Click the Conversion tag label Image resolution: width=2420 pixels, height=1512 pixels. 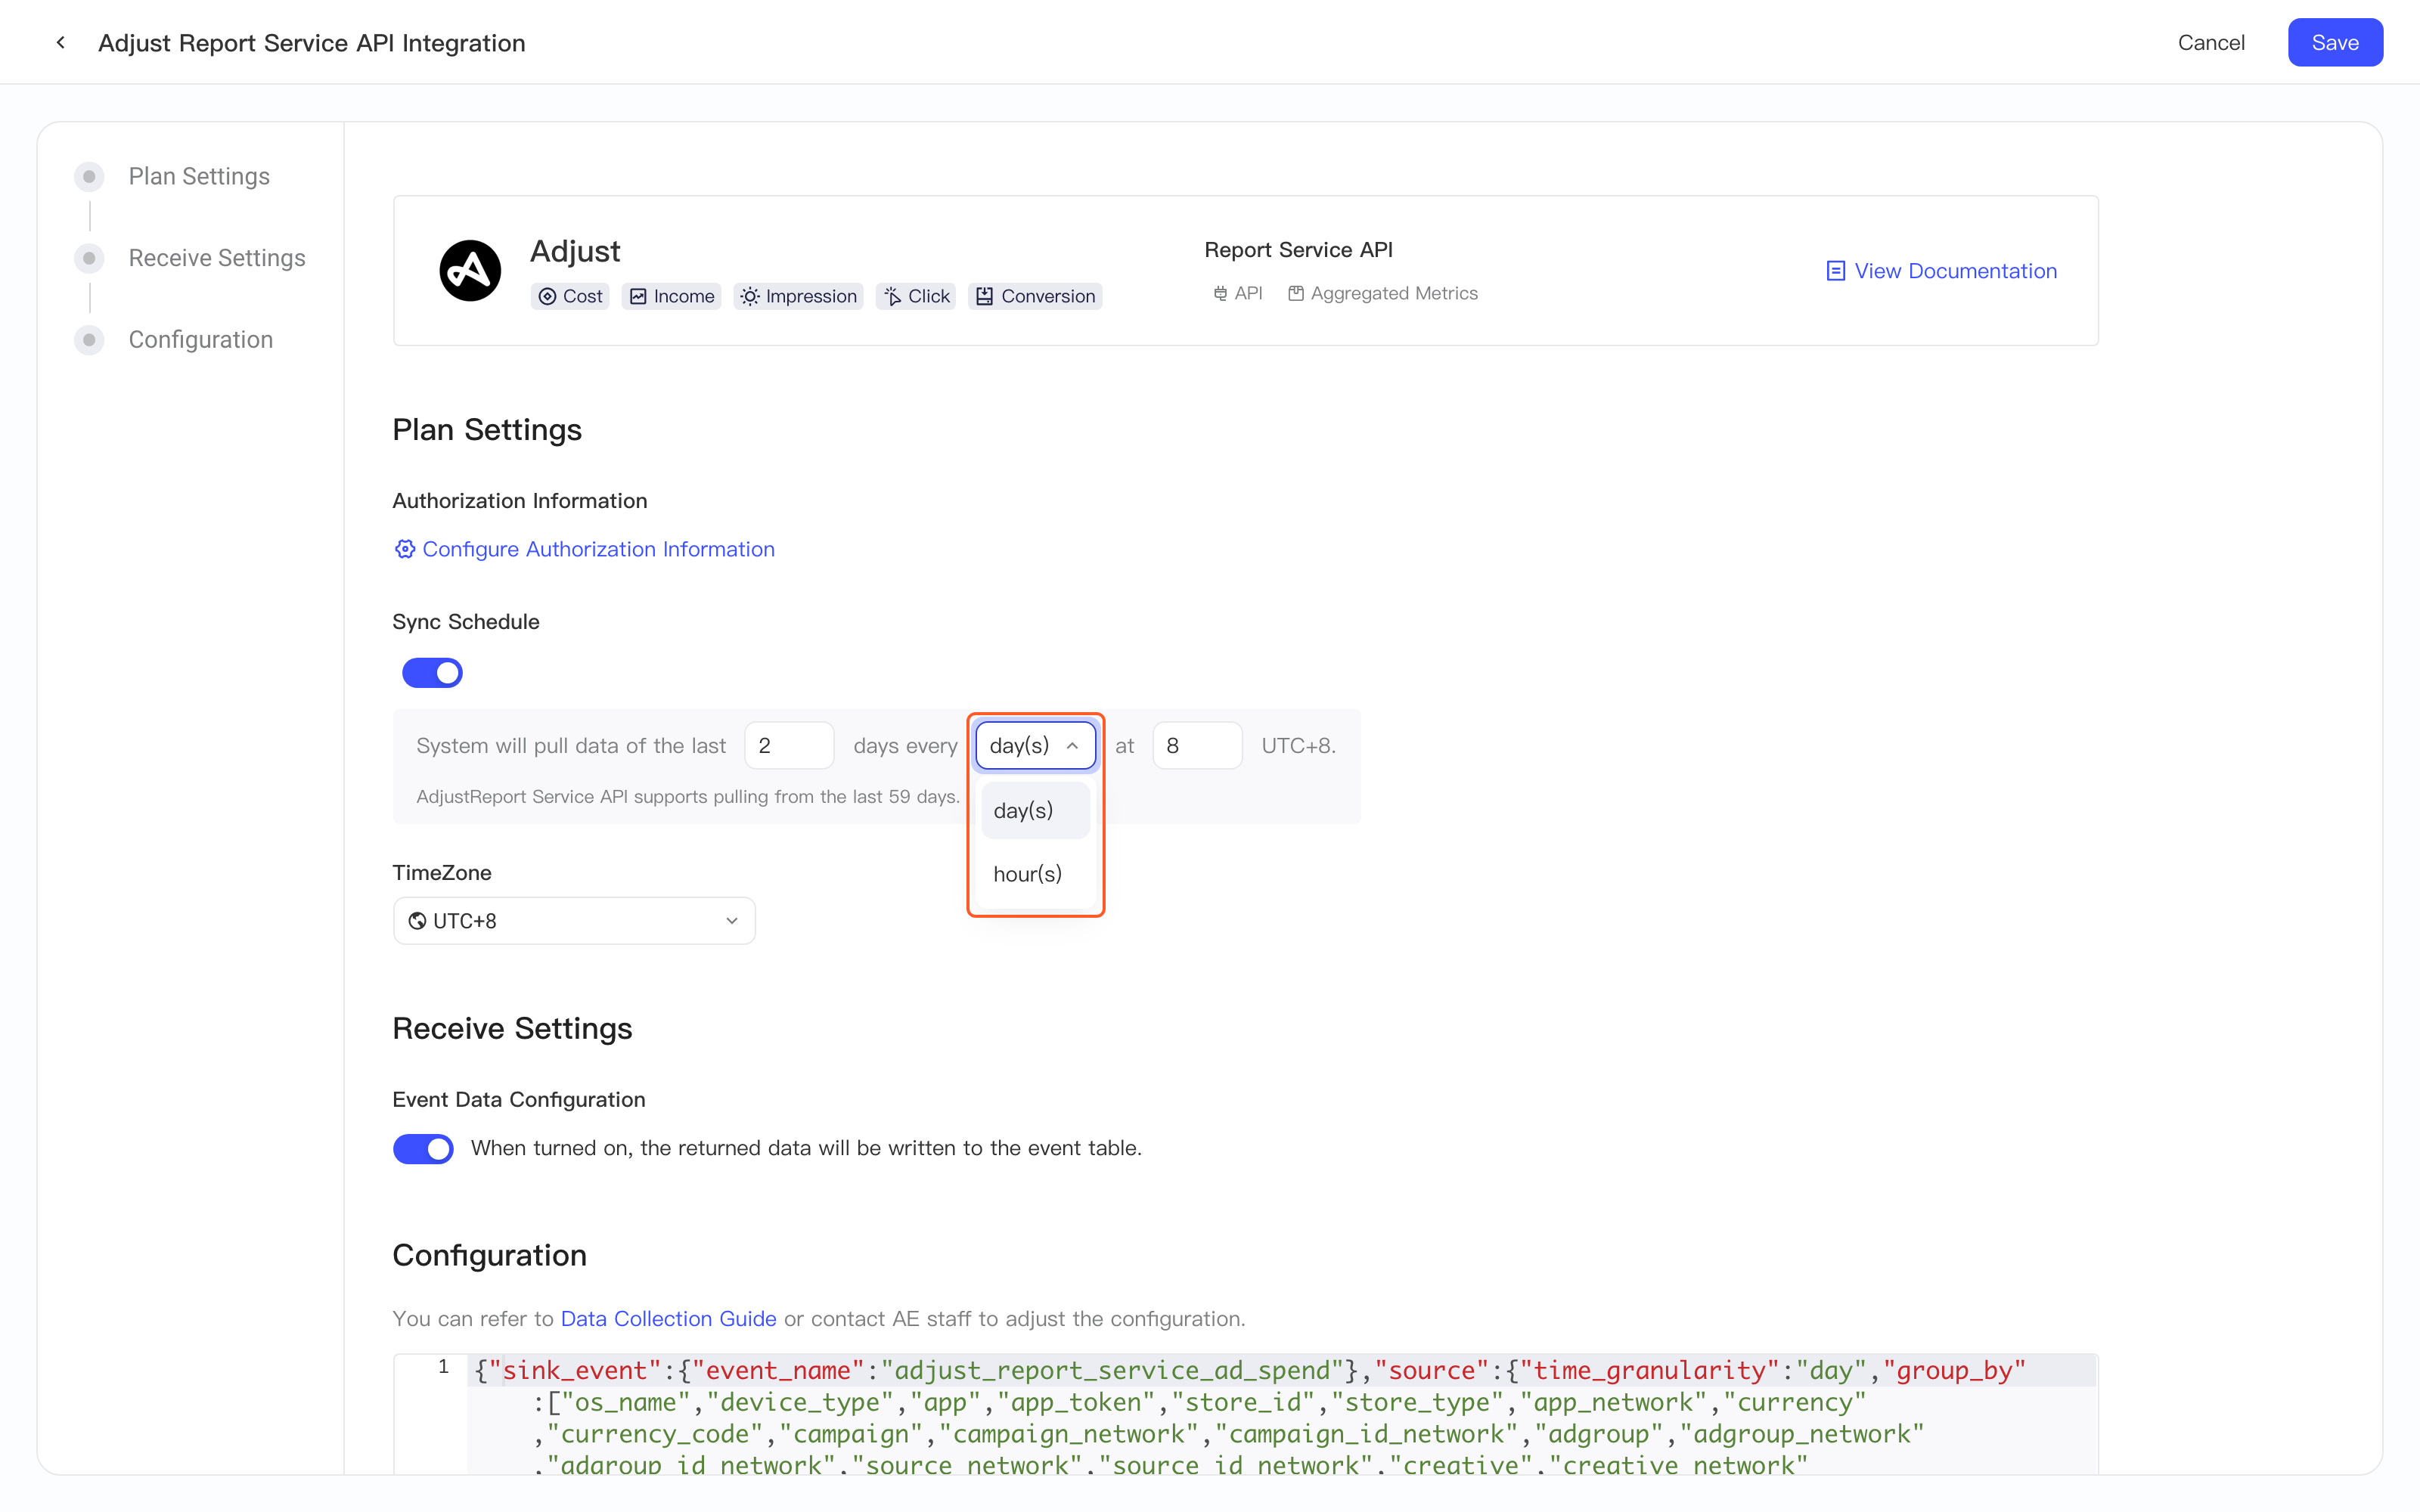(x=1048, y=296)
